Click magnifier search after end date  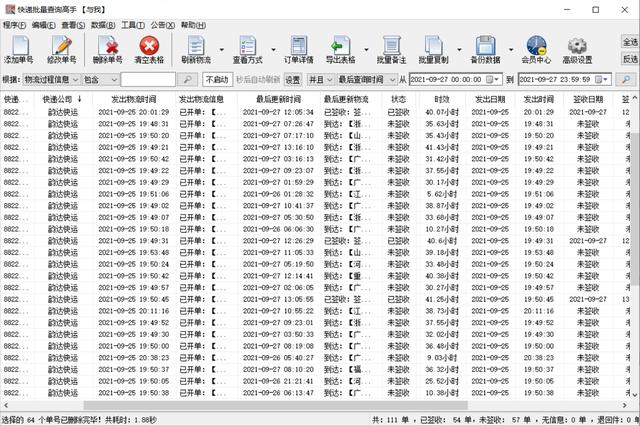[626, 79]
